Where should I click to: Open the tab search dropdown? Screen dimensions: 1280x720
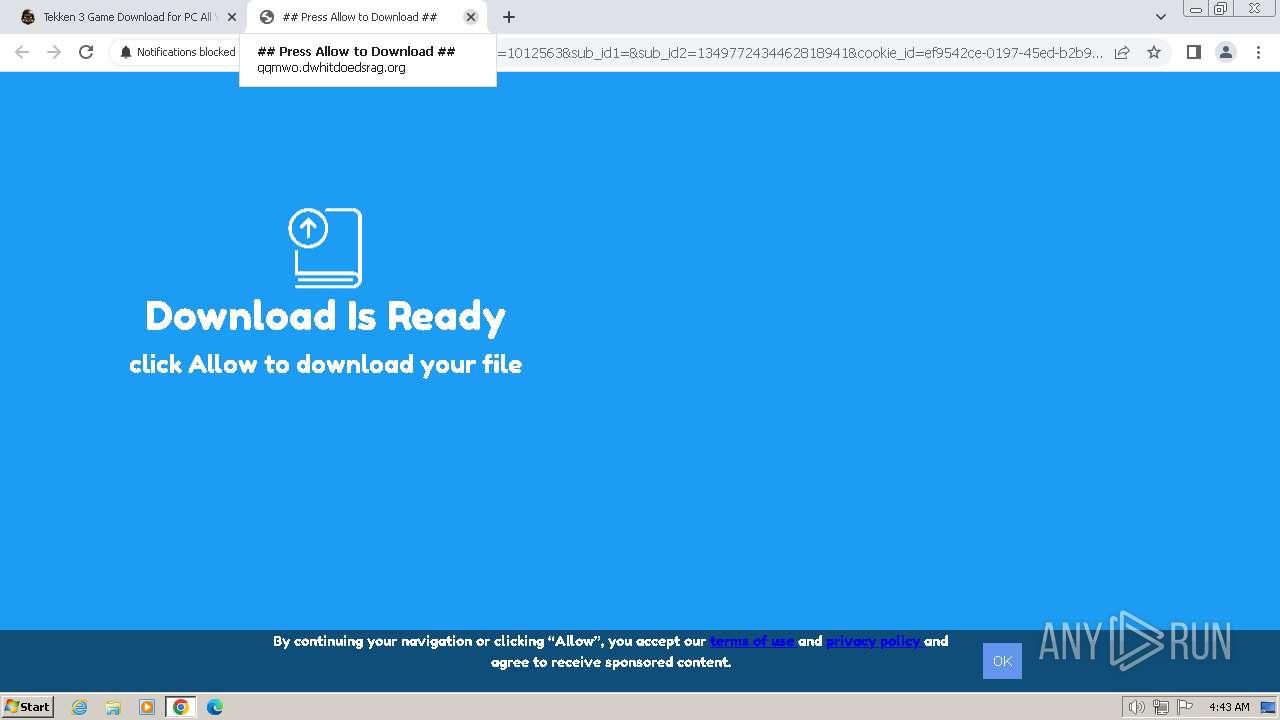[x=1161, y=17]
